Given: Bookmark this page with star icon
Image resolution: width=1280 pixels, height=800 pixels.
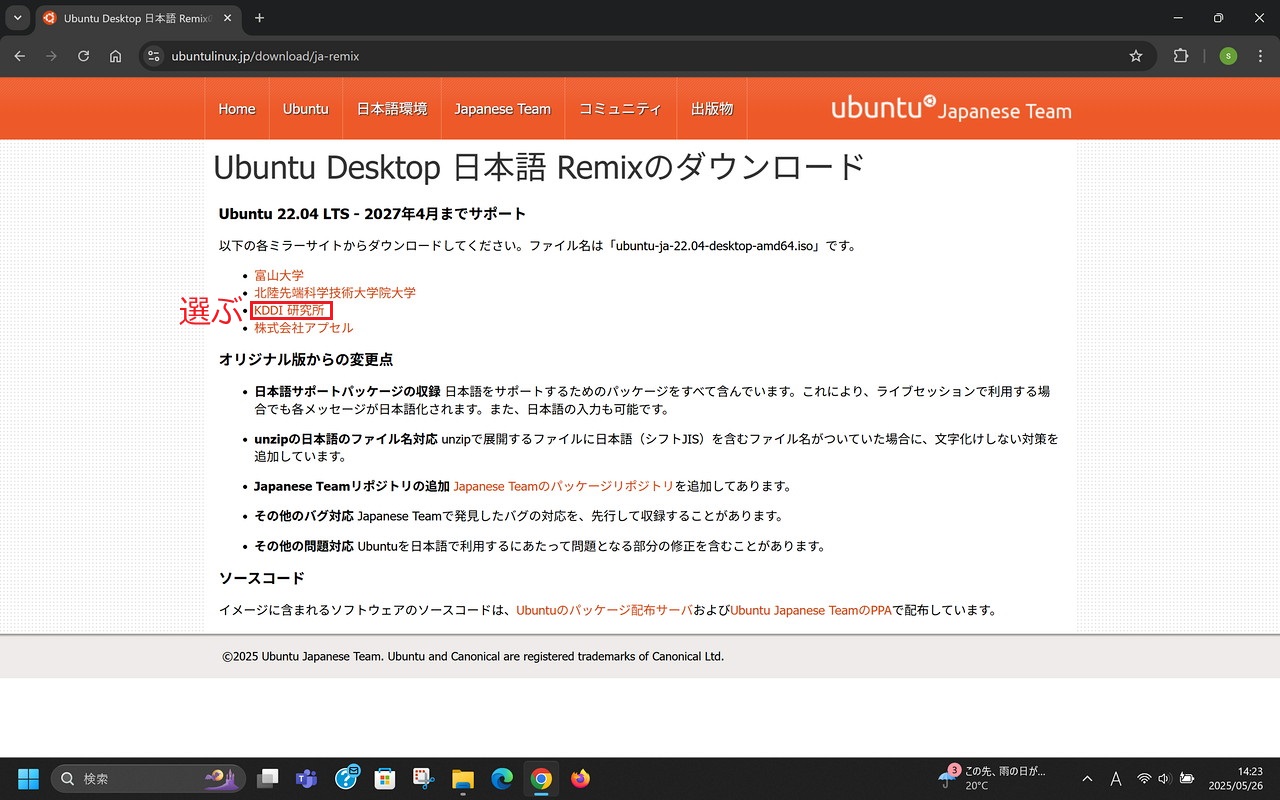Looking at the screenshot, I should [1136, 56].
